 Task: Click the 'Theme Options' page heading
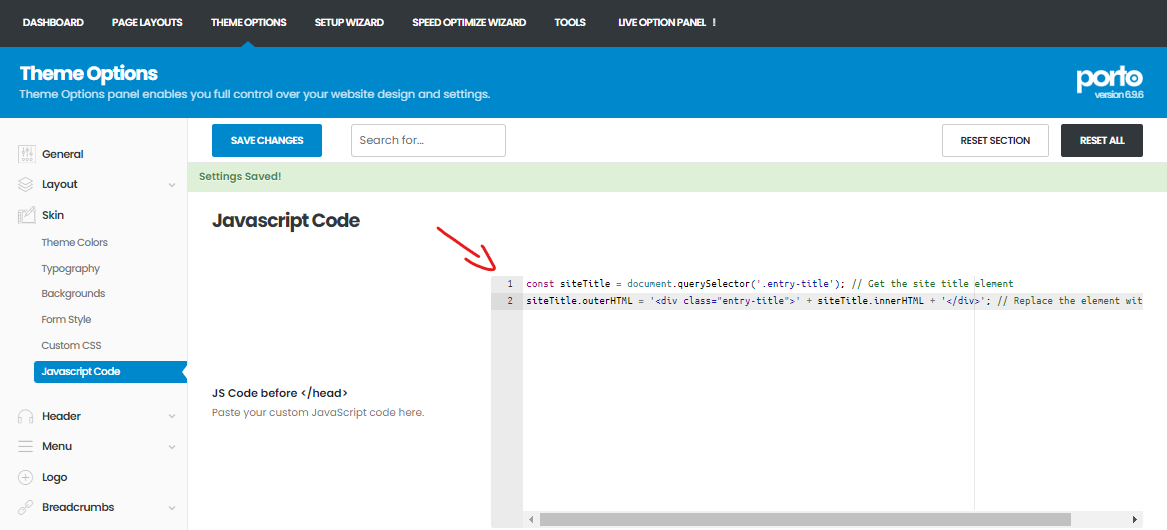(x=89, y=74)
